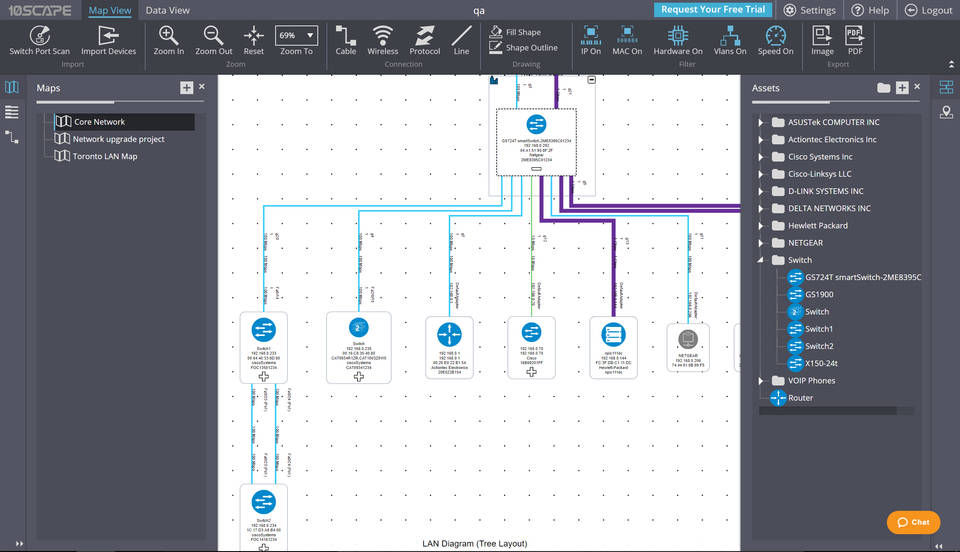Expand the Cisco Systems Inc folder
Screen dimensions: 960x552
[761, 157]
